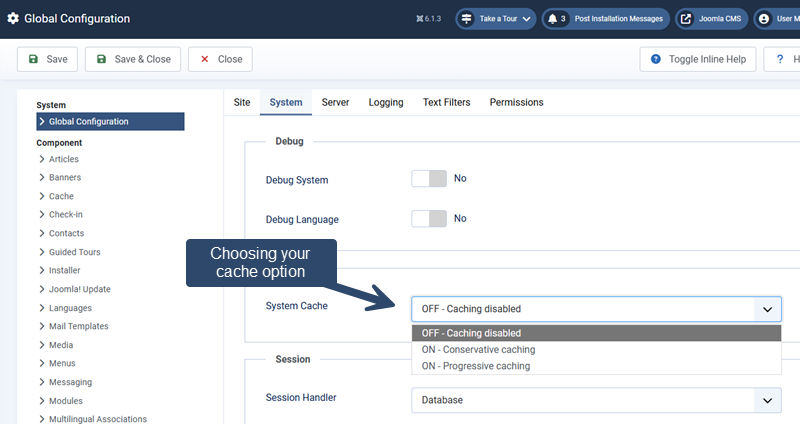Viewport: 800px width, 424px height.
Task: Open Articles component settings
Action: click(x=64, y=159)
